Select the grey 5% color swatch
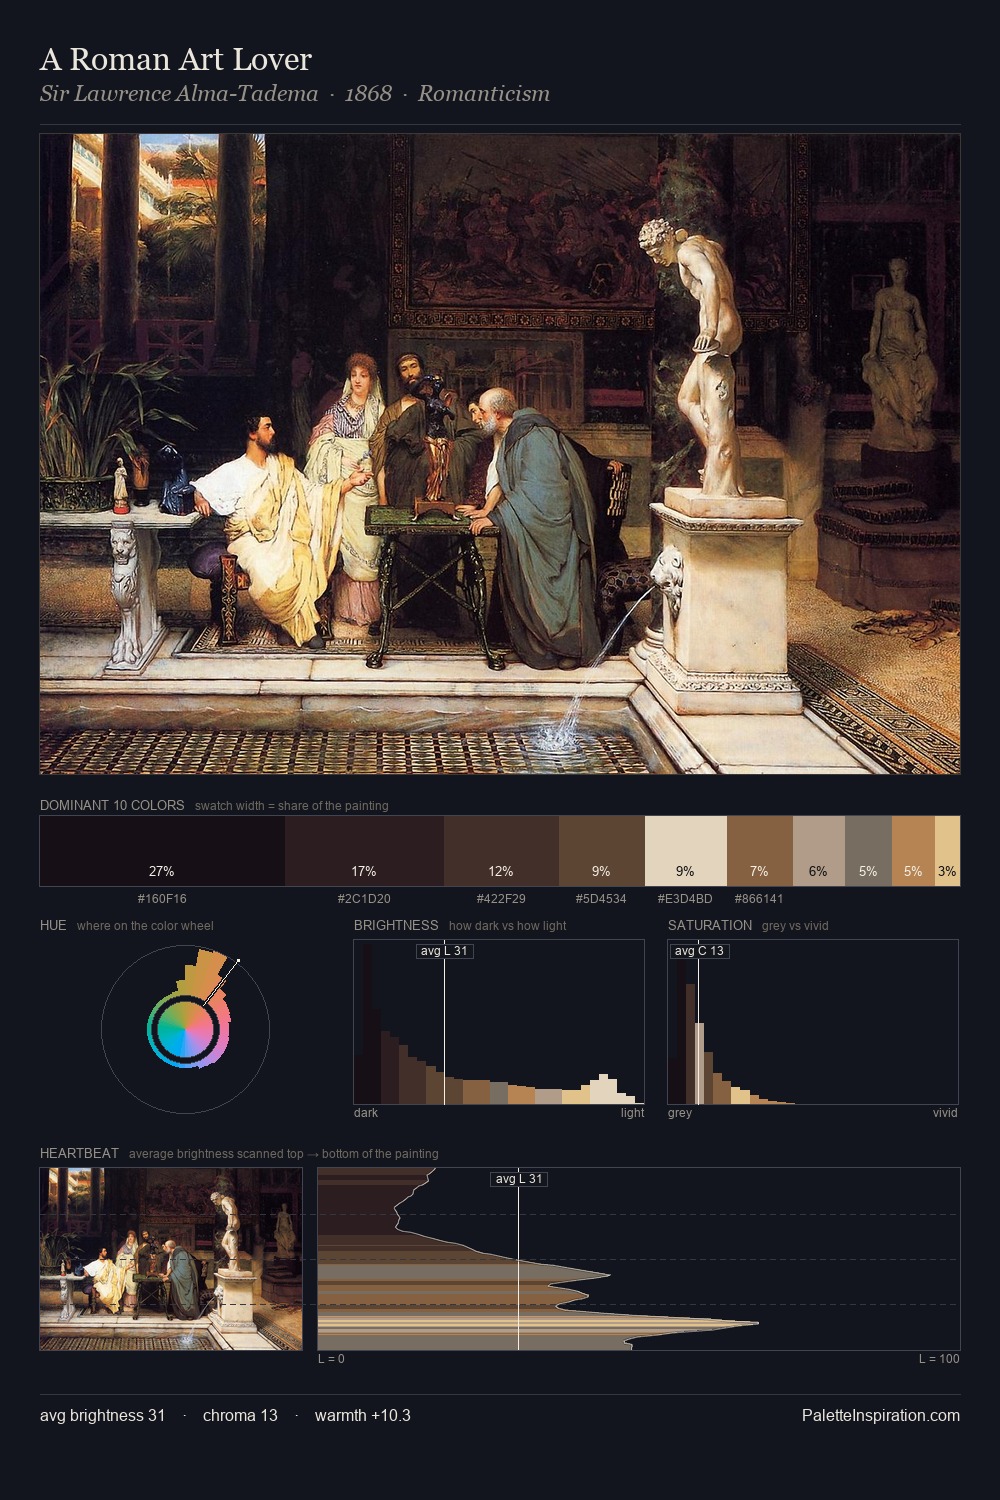Viewport: 1000px width, 1500px height. pos(868,851)
